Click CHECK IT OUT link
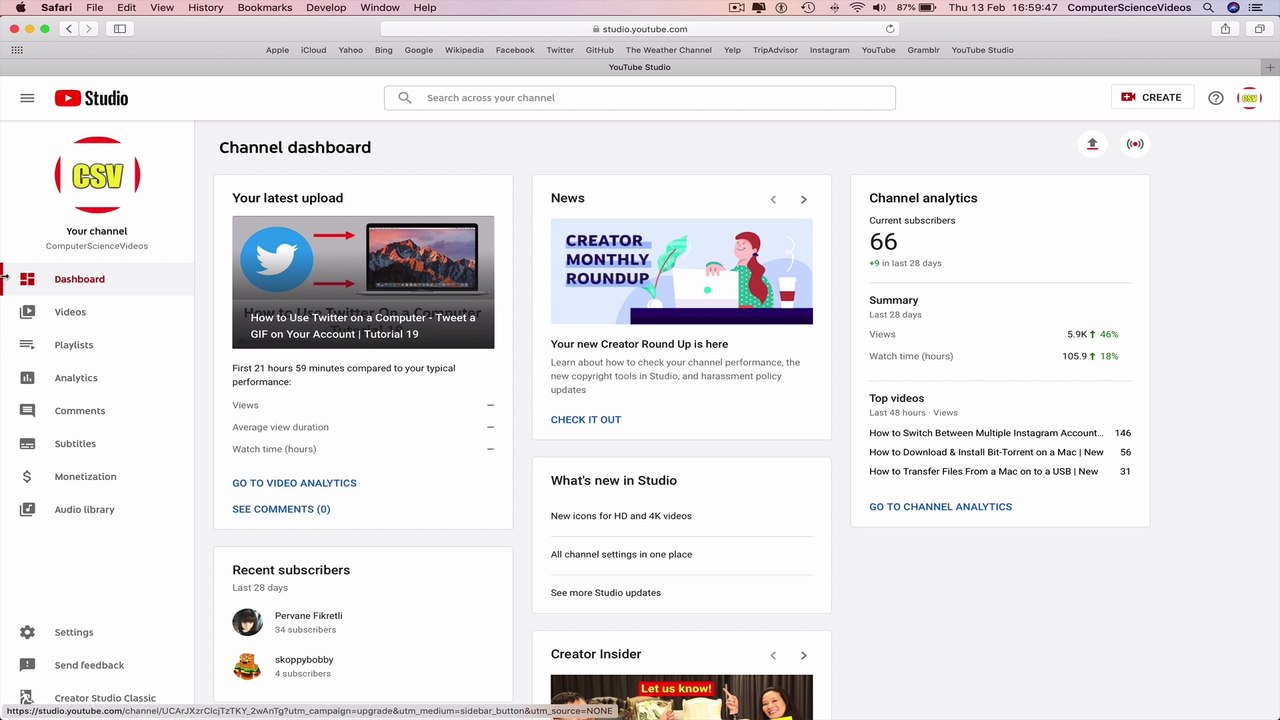Image resolution: width=1280 pixels, height=720 pixels. pyautogui.click(x=586, y=420)
